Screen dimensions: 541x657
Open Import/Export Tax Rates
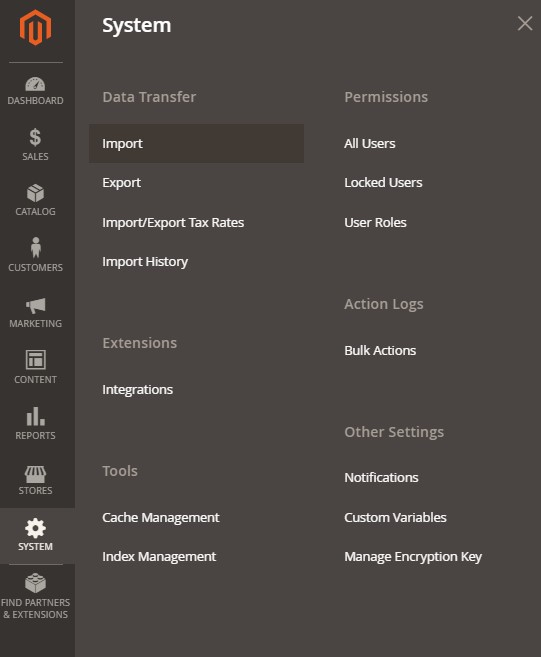coord(173,222)
